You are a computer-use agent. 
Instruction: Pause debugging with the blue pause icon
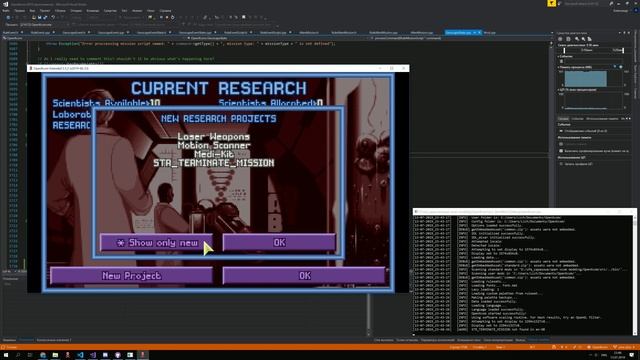pyautogui.click(x=161, y=18)
